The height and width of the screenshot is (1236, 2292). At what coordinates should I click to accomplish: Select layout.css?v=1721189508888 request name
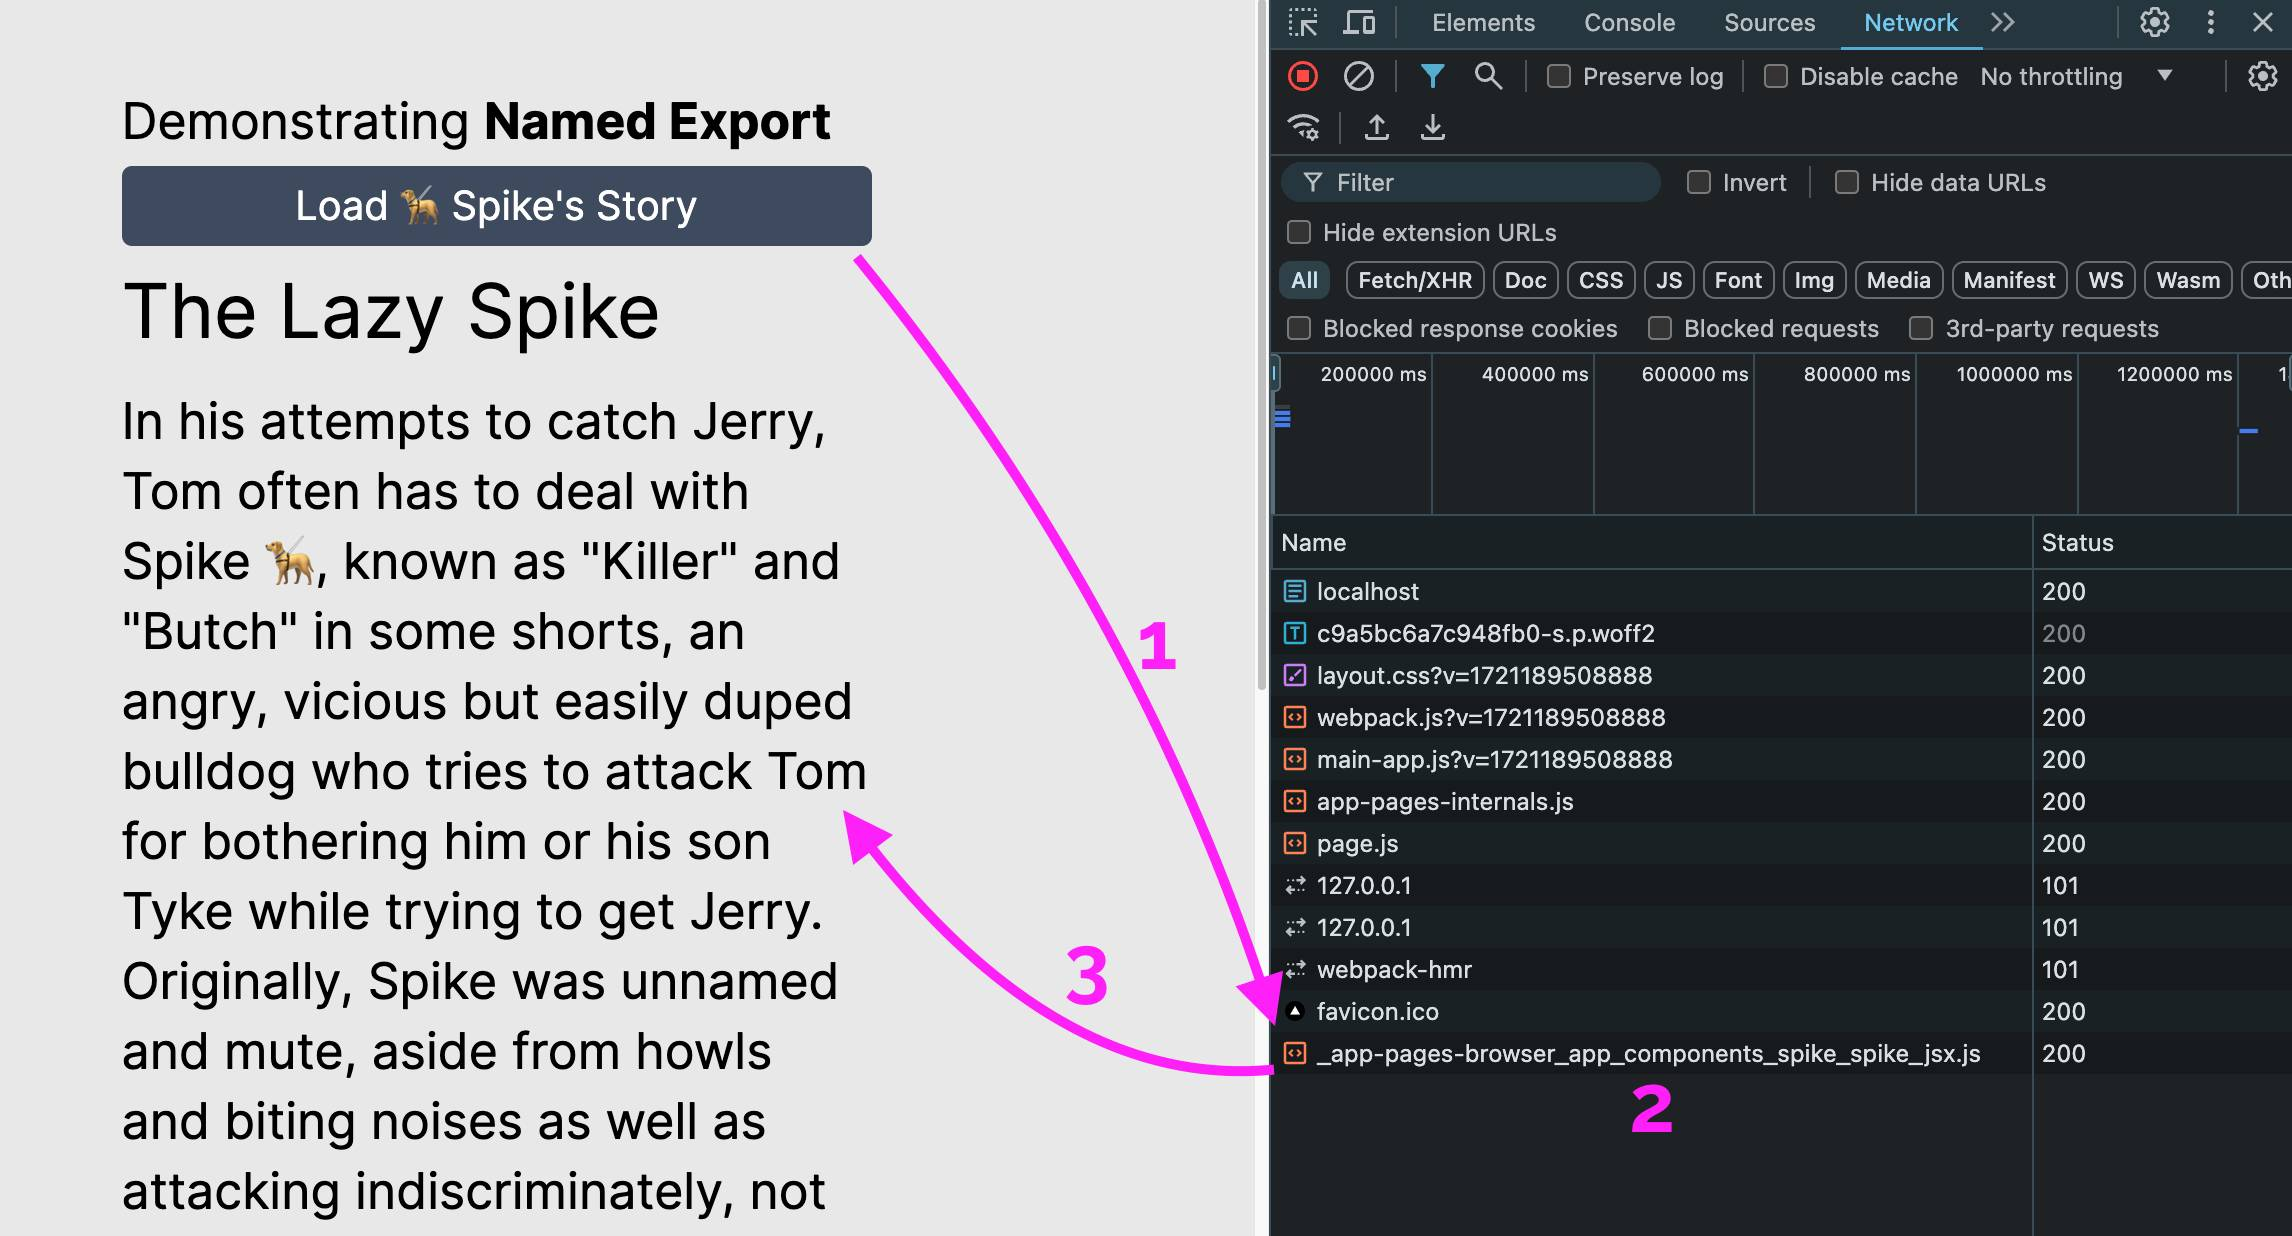[x=1484, y=675]
